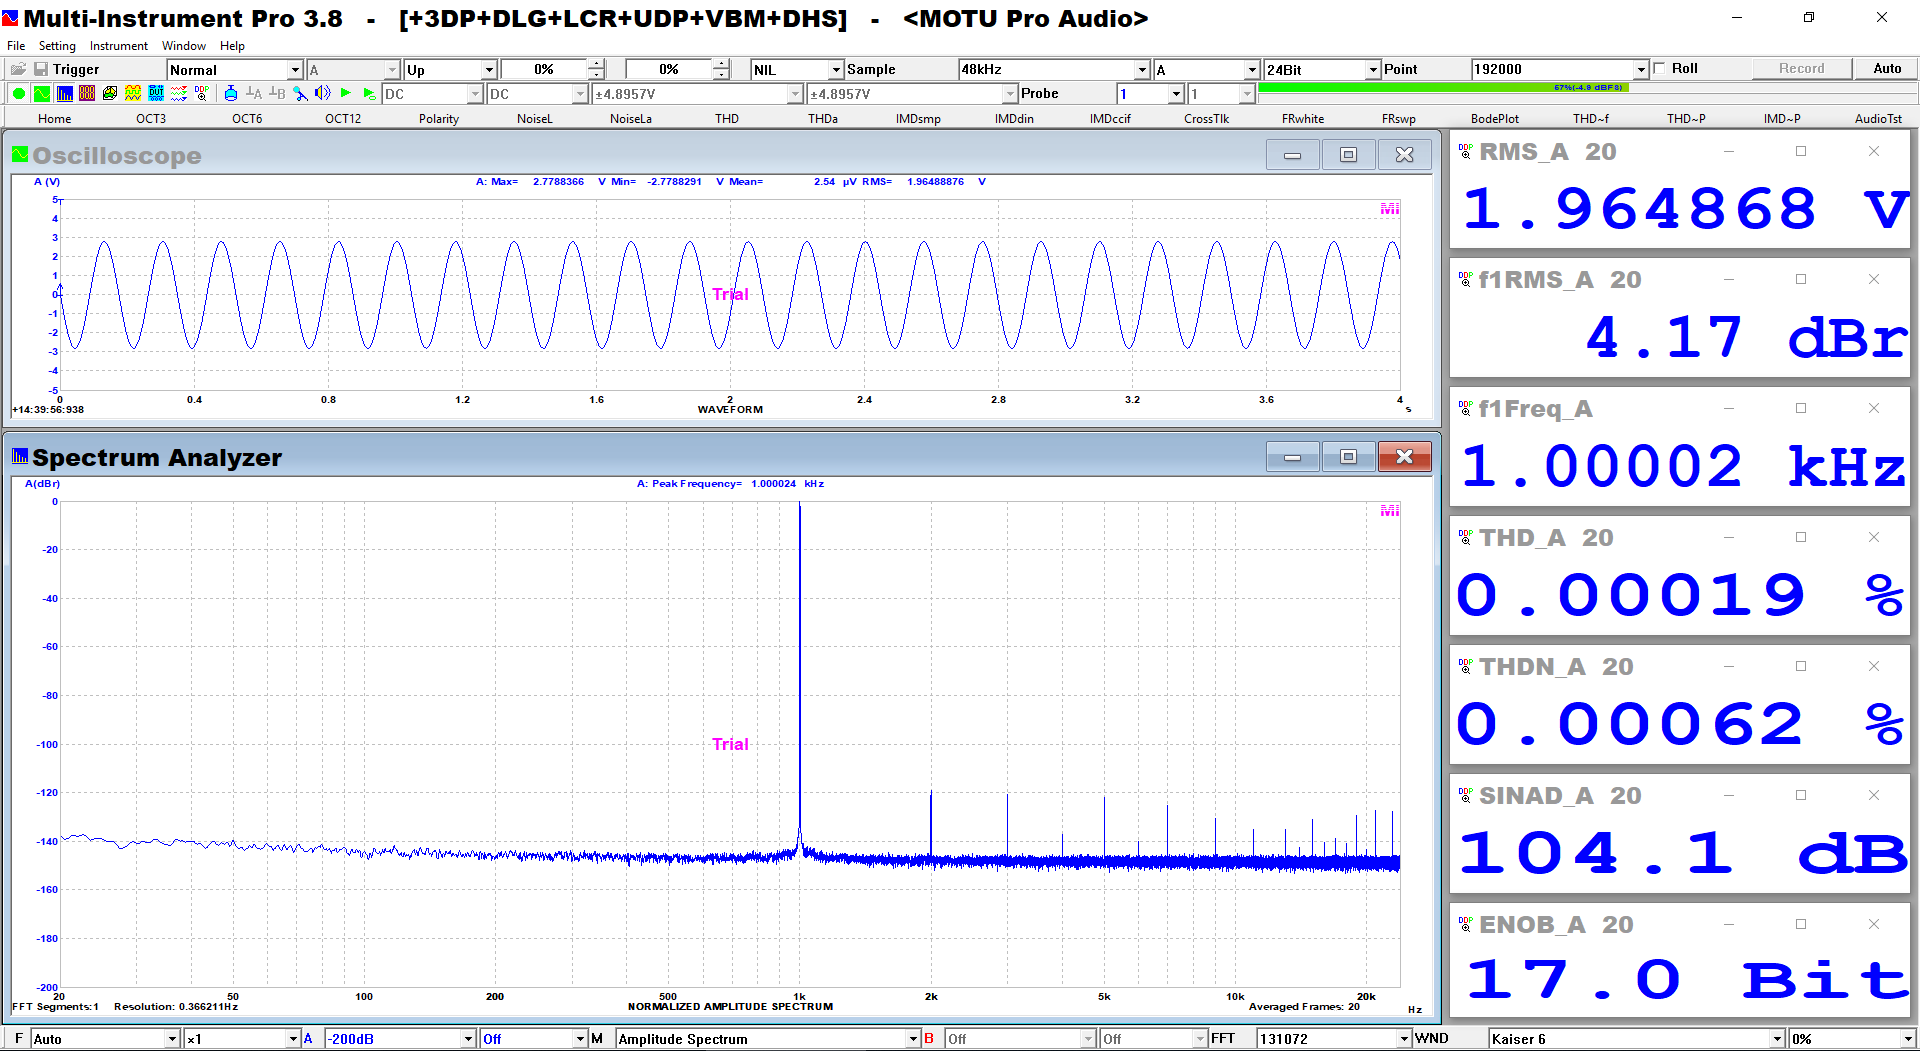Screen dimensions: 1920x1051
Task: Open the Normal trigger mode dropdown
Action: click(x=234, y=69)
